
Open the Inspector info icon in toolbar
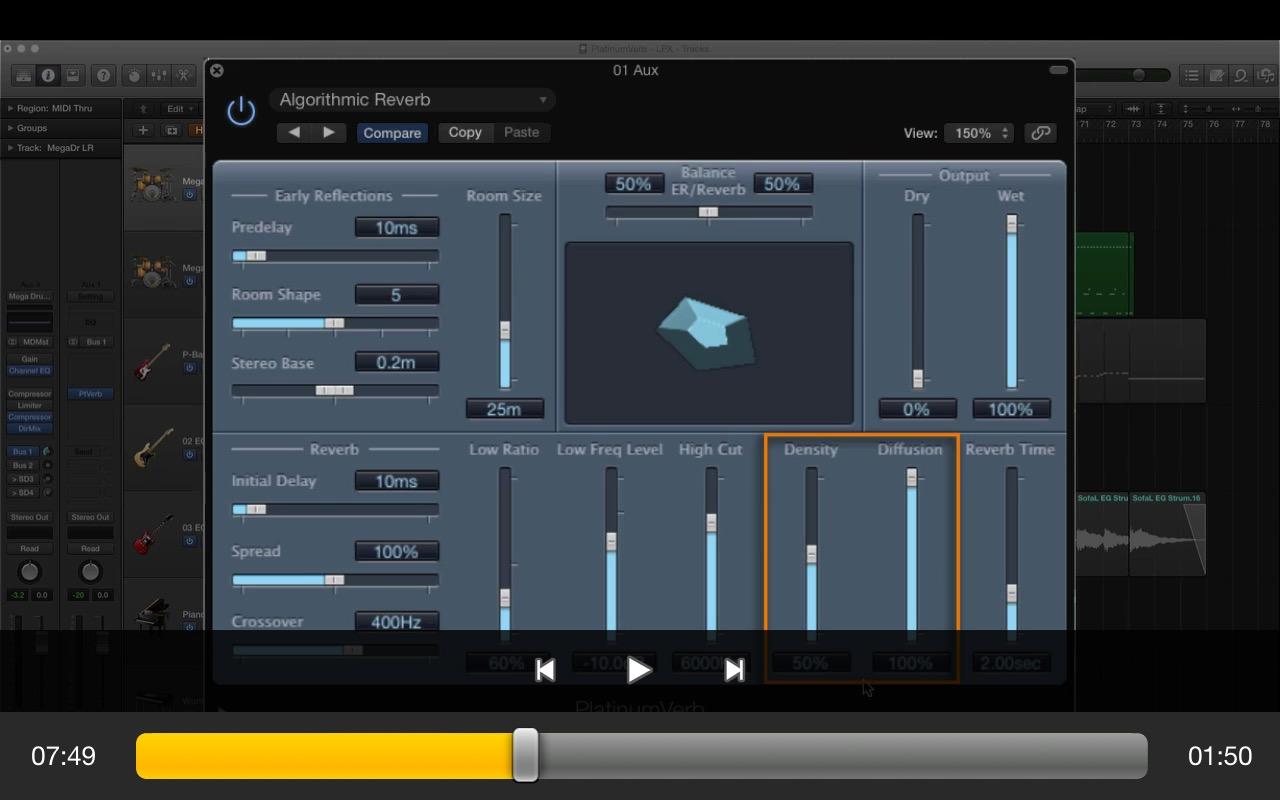[x=47, y=76]
